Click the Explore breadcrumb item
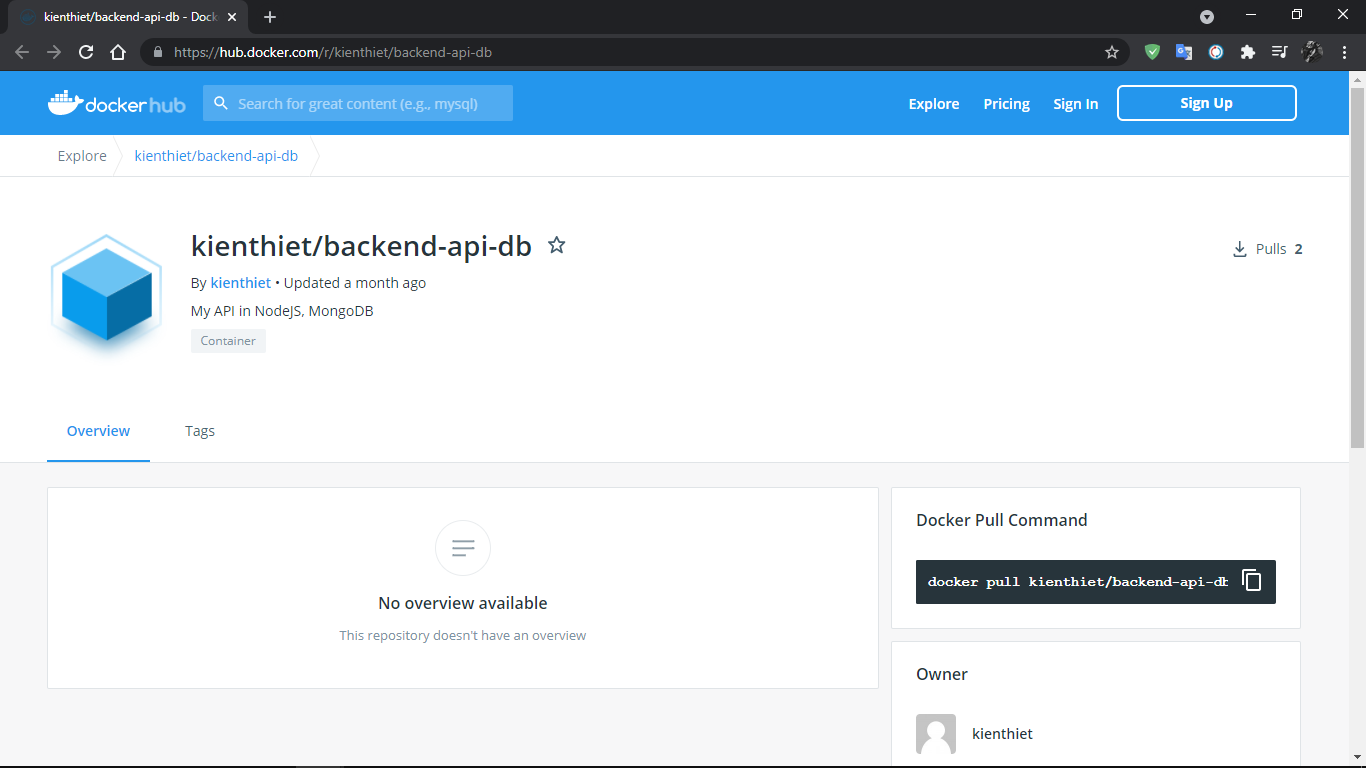 [x=82, y=156]
